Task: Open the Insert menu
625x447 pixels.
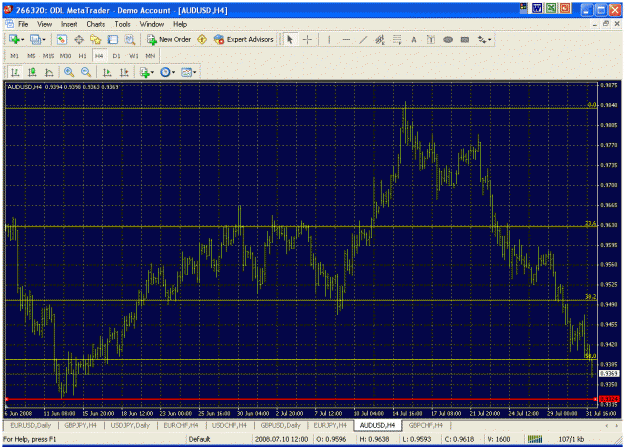Action: coord(69,24)
